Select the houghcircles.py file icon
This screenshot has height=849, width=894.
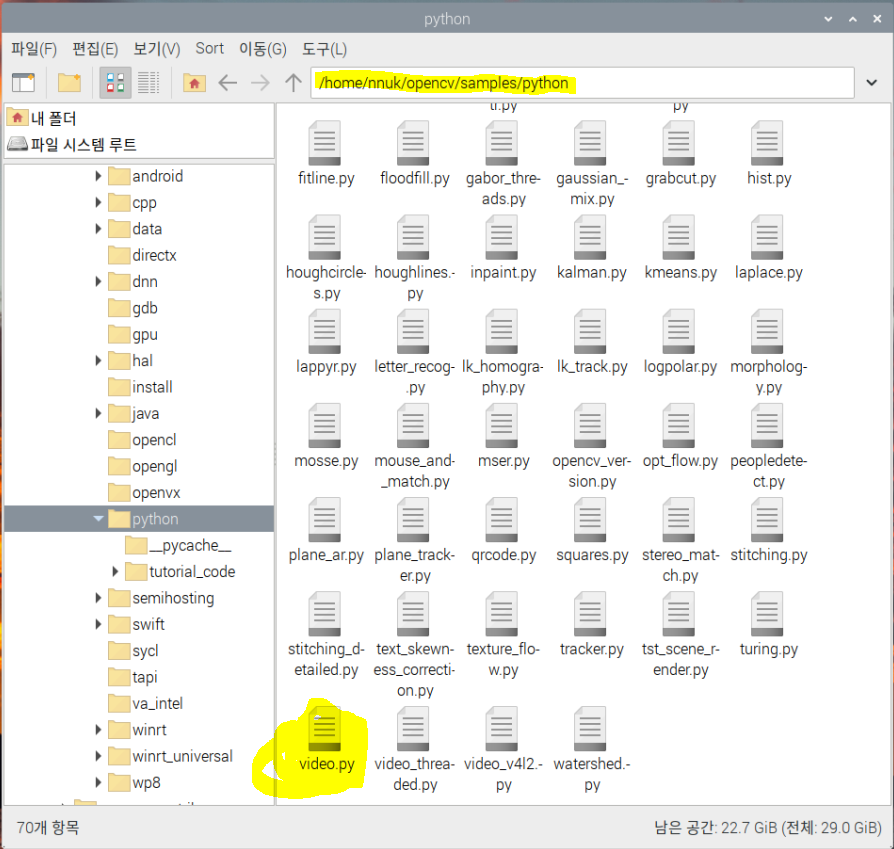click(324, 237)
